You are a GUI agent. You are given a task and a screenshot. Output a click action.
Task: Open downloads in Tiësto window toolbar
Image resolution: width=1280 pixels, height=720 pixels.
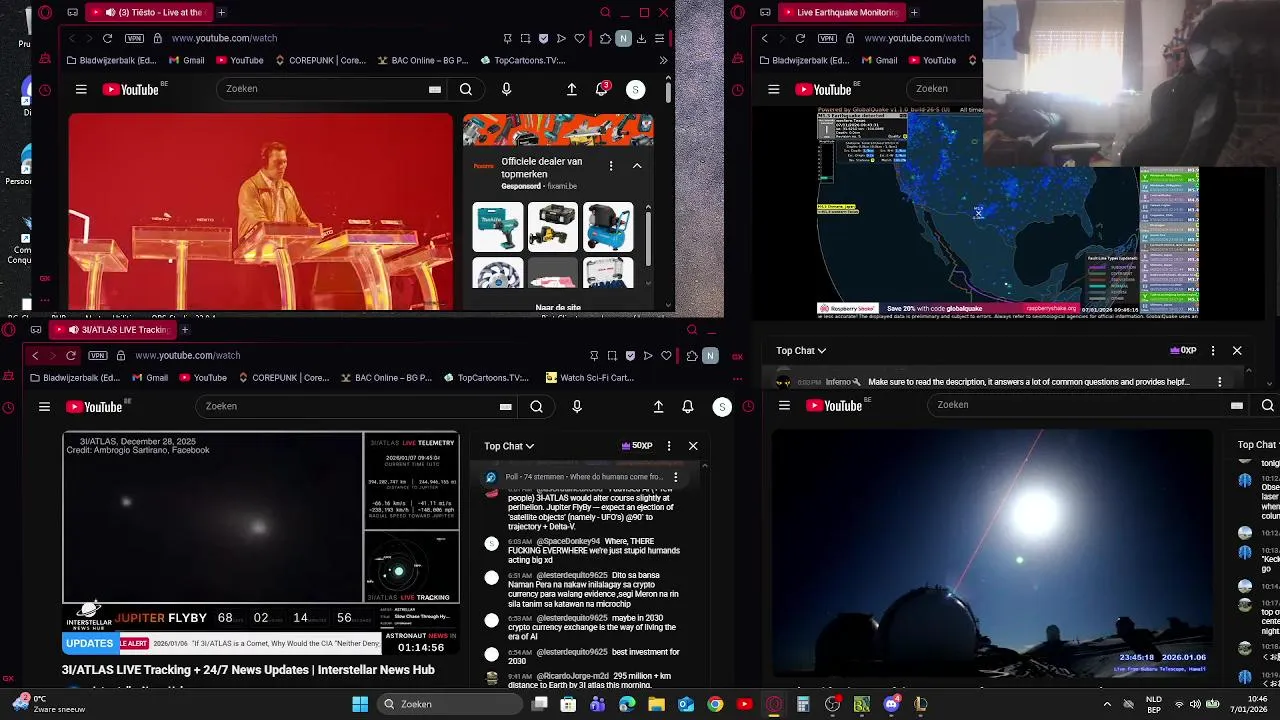point(641,38)
